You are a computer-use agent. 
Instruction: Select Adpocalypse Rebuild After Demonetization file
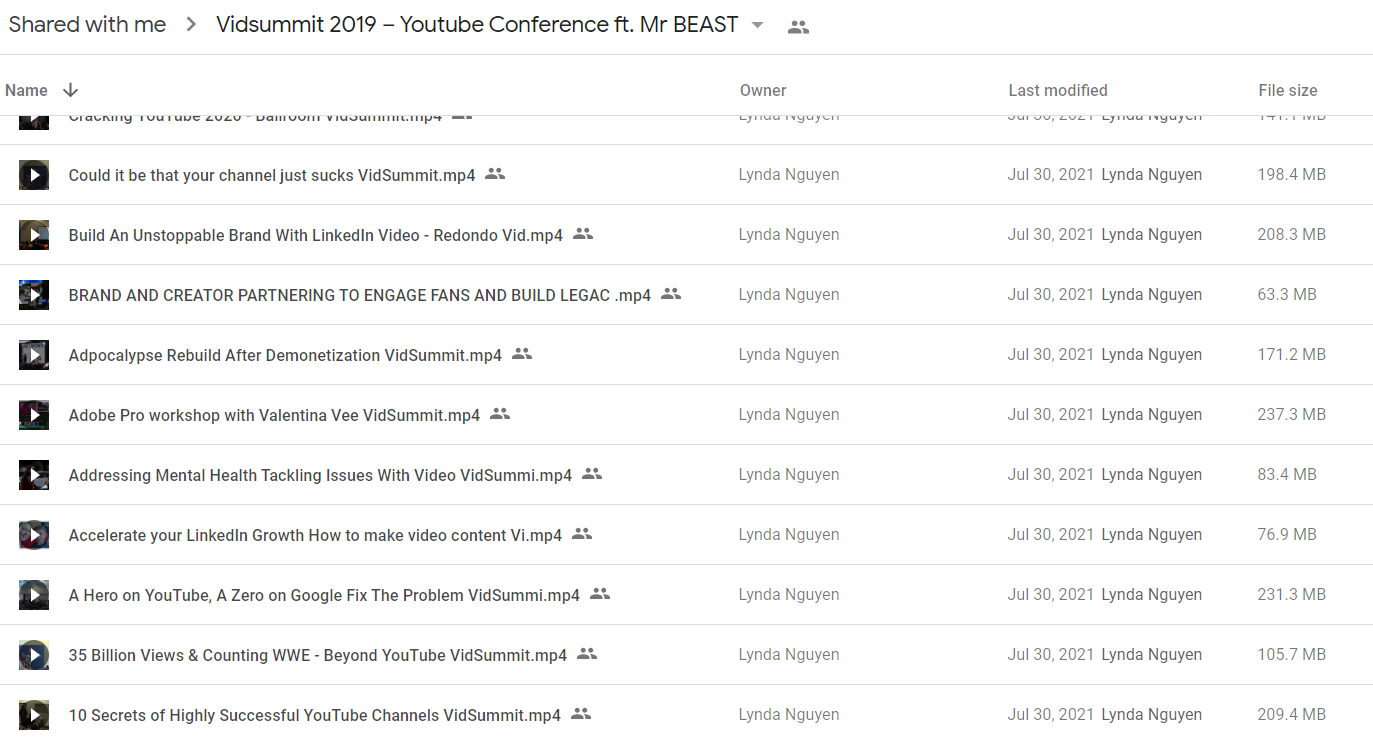pos(285,355)
